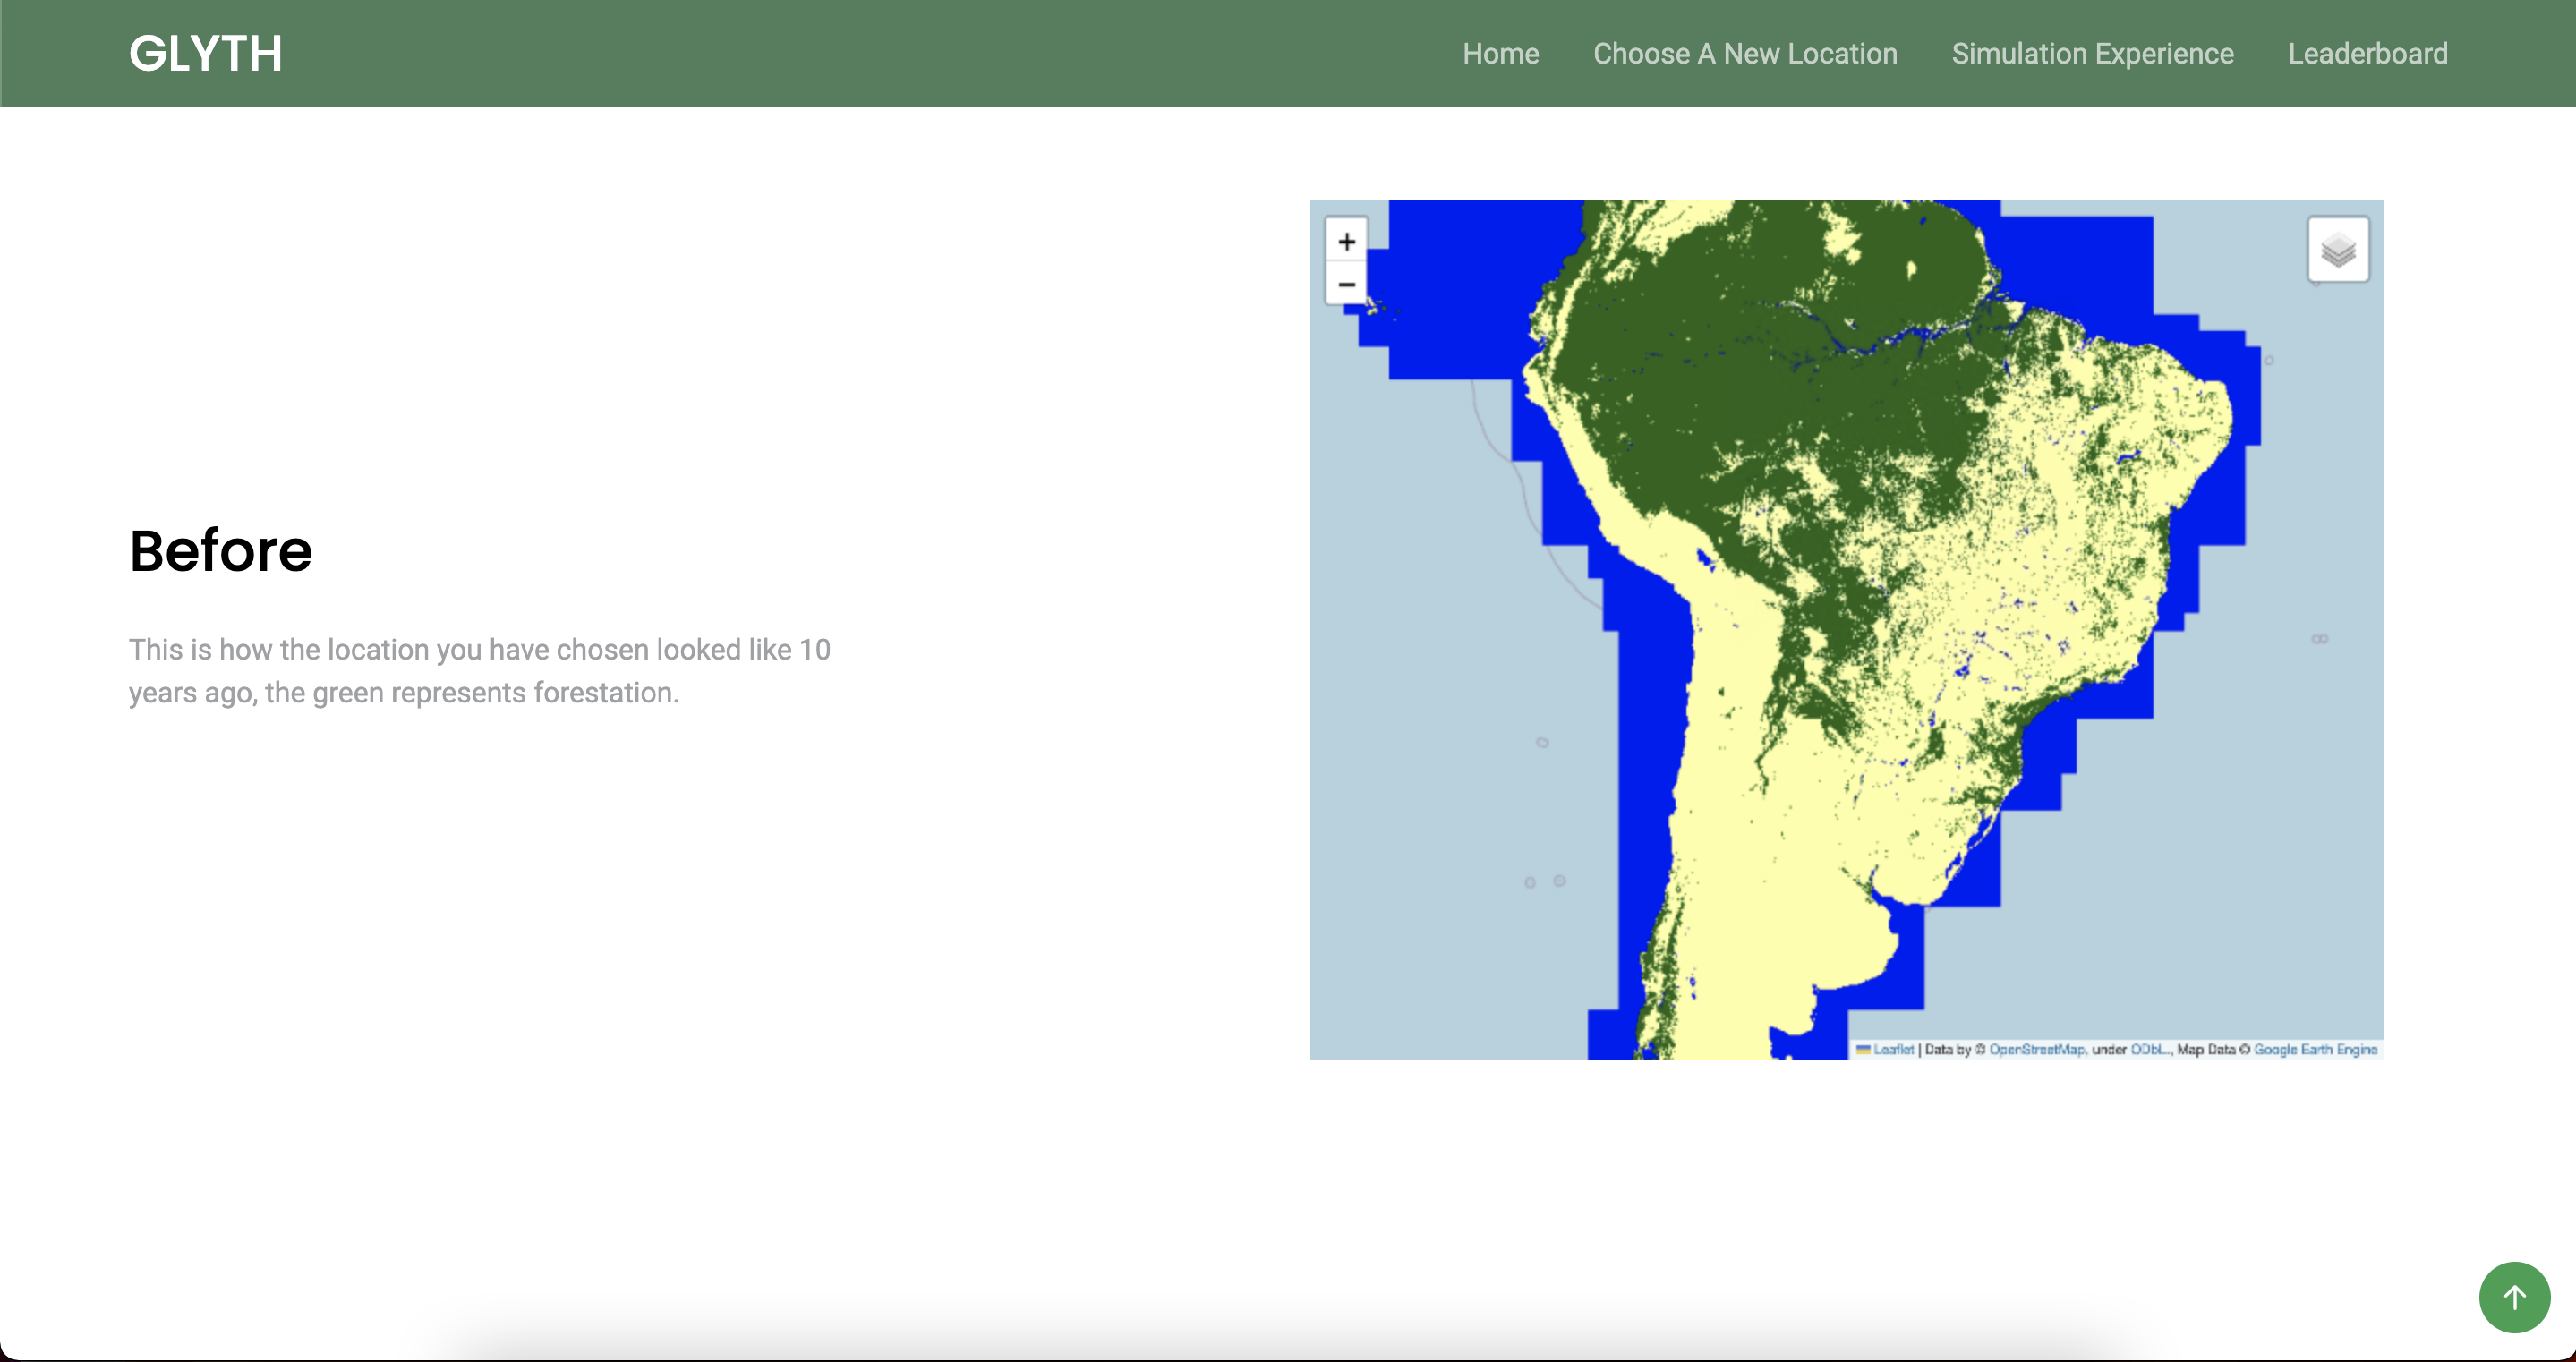Open Choose A New Location

(x=1744, y=54)
